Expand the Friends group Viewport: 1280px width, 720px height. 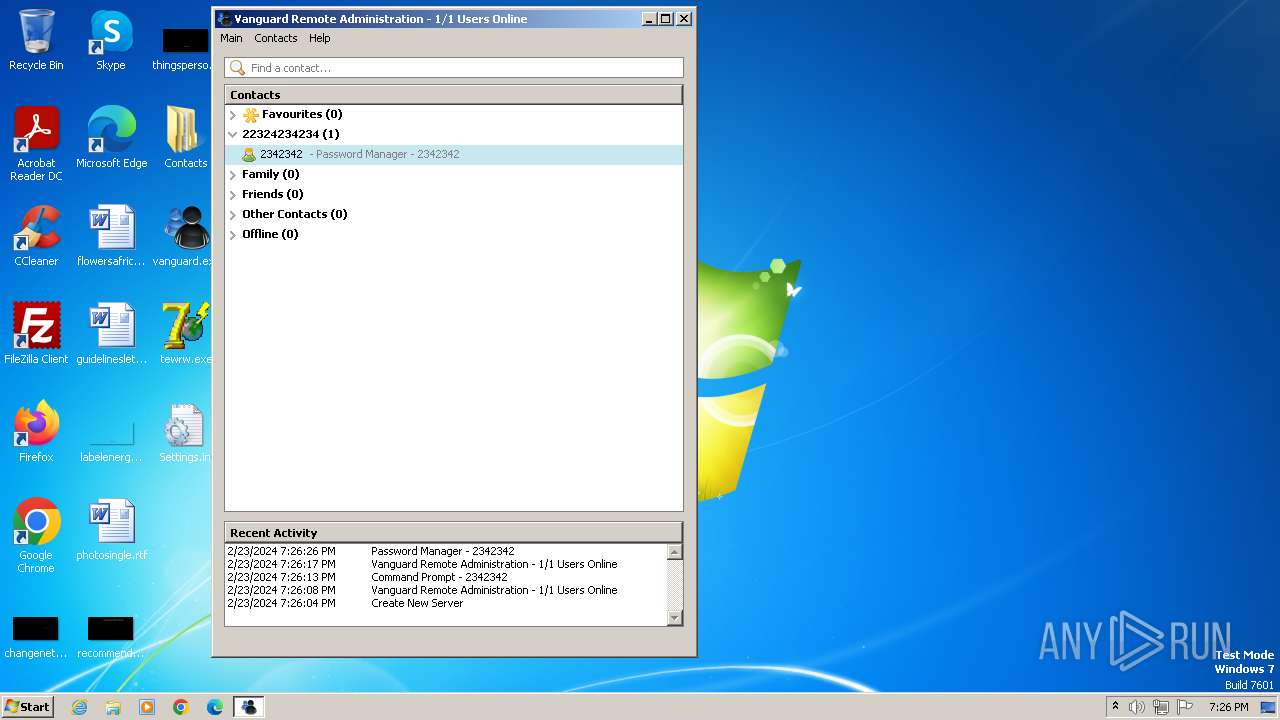point(233,195)
